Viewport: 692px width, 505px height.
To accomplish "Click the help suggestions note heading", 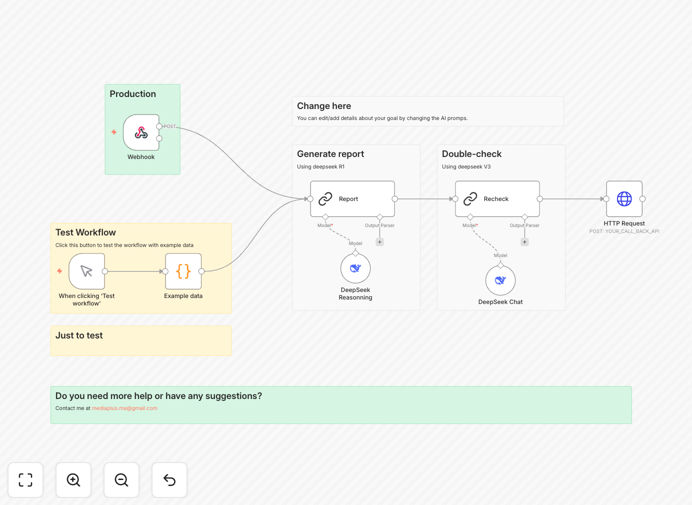I will pyautogui.click(x=159, y=396).
